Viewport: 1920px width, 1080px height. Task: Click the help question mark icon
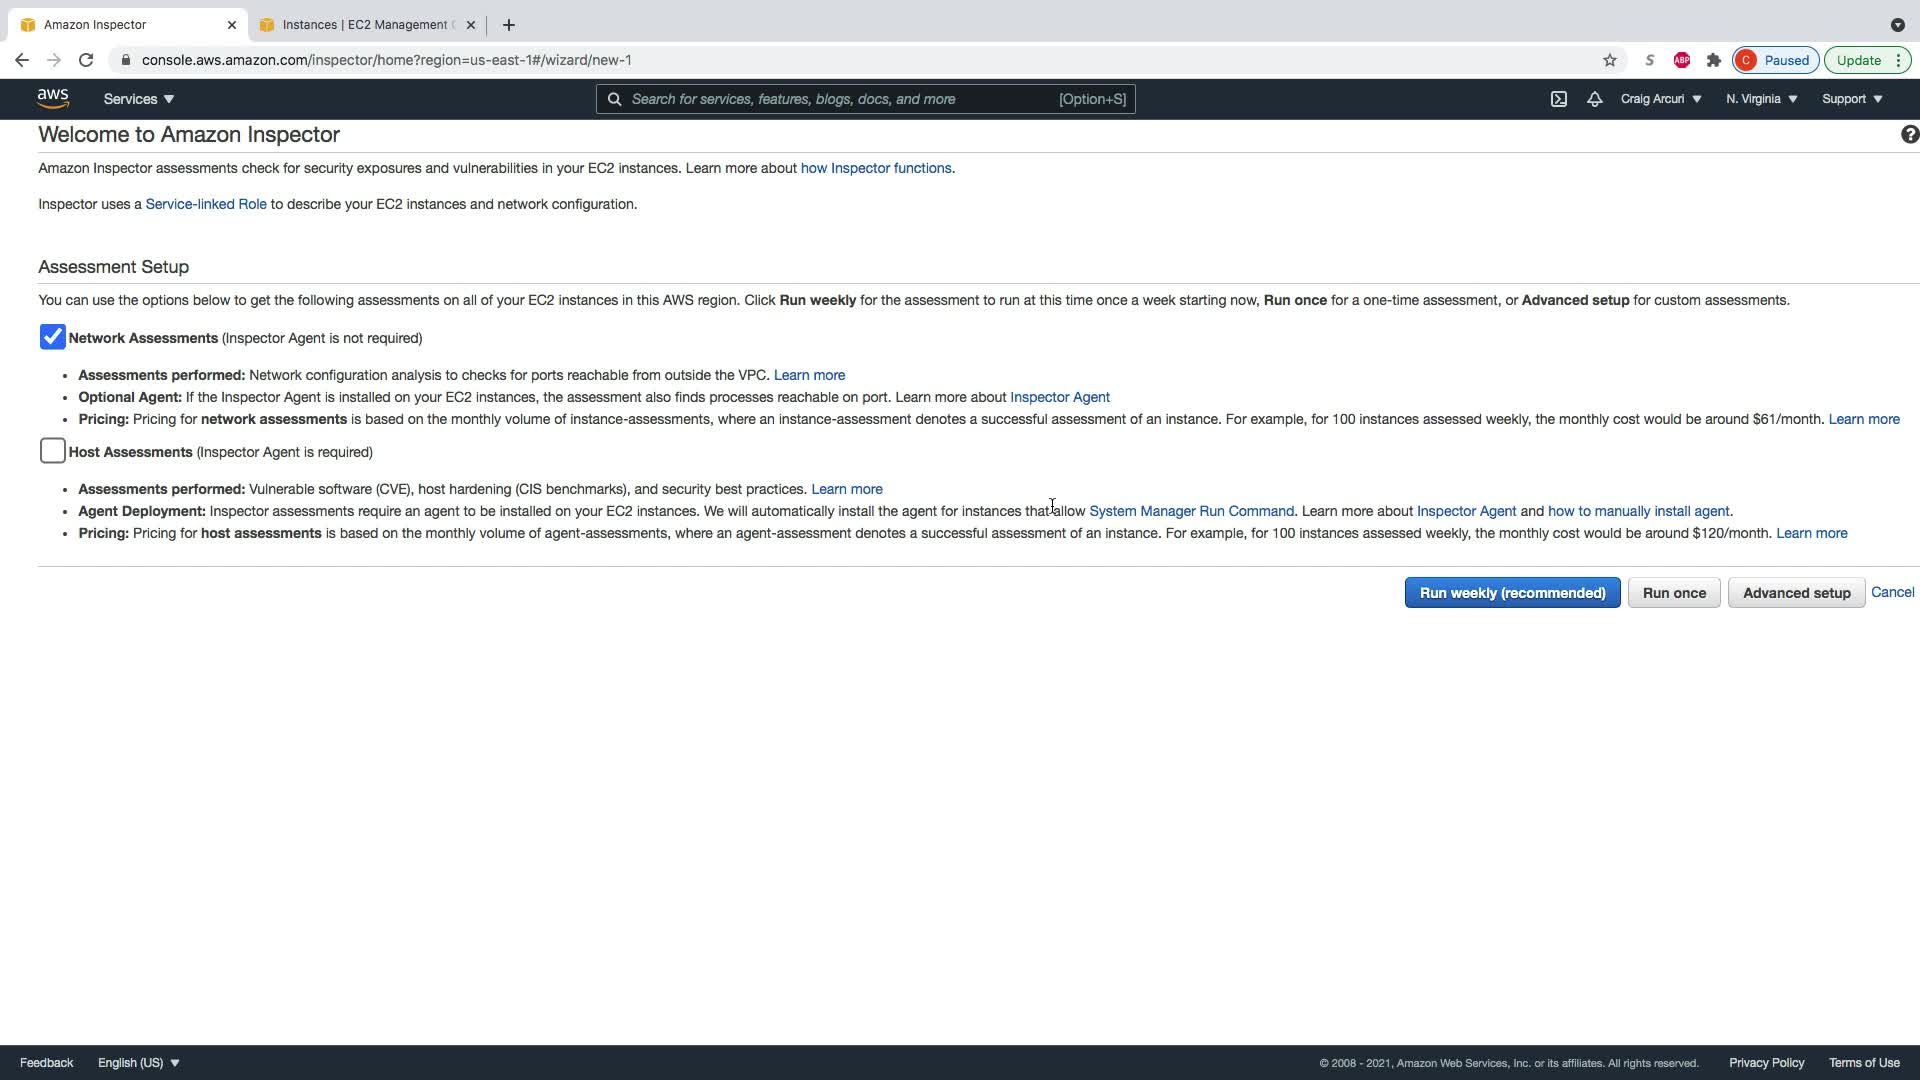click(x=1908, y=135)
